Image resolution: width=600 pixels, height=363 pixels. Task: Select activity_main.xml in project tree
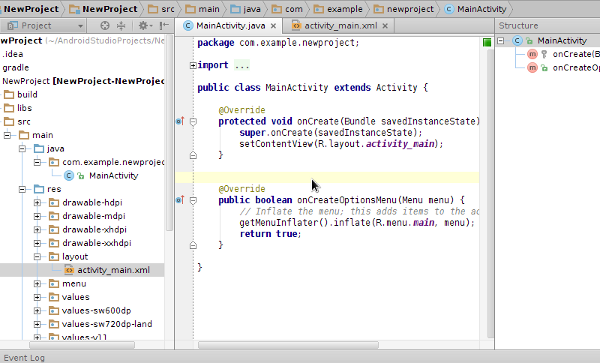[x=82, y=270]
